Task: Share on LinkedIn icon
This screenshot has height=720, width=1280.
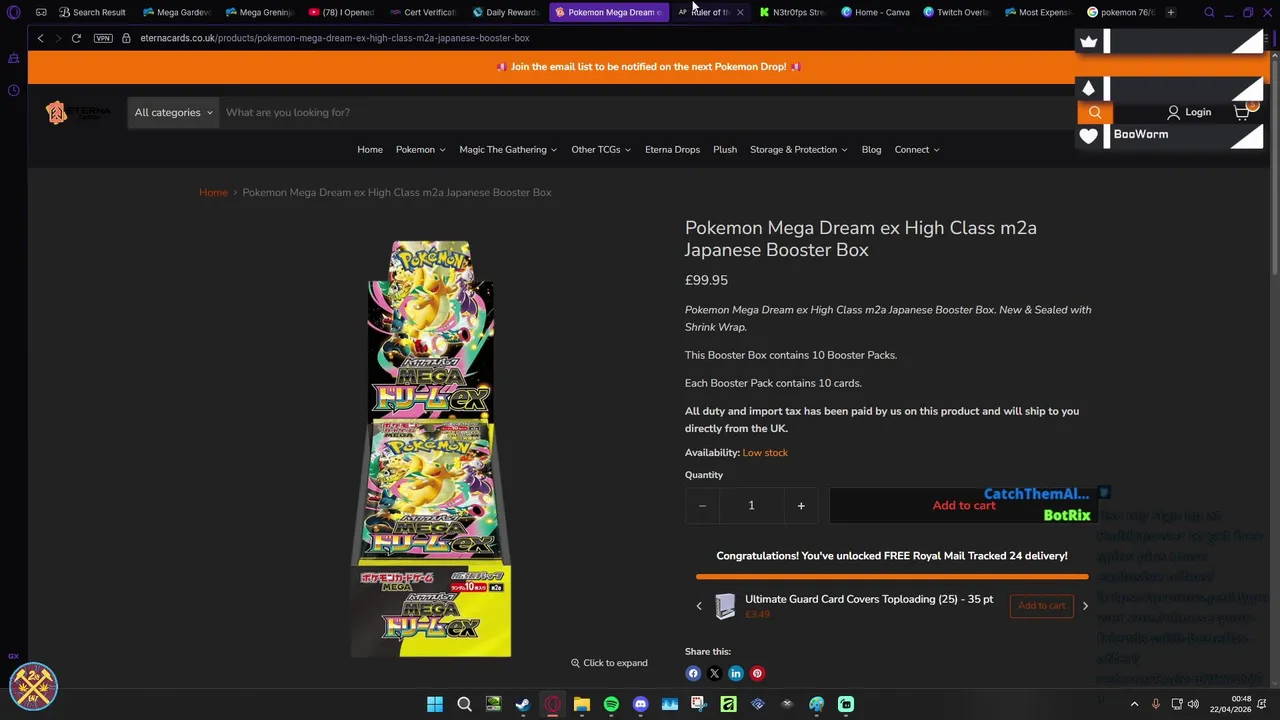Action: 736,674
